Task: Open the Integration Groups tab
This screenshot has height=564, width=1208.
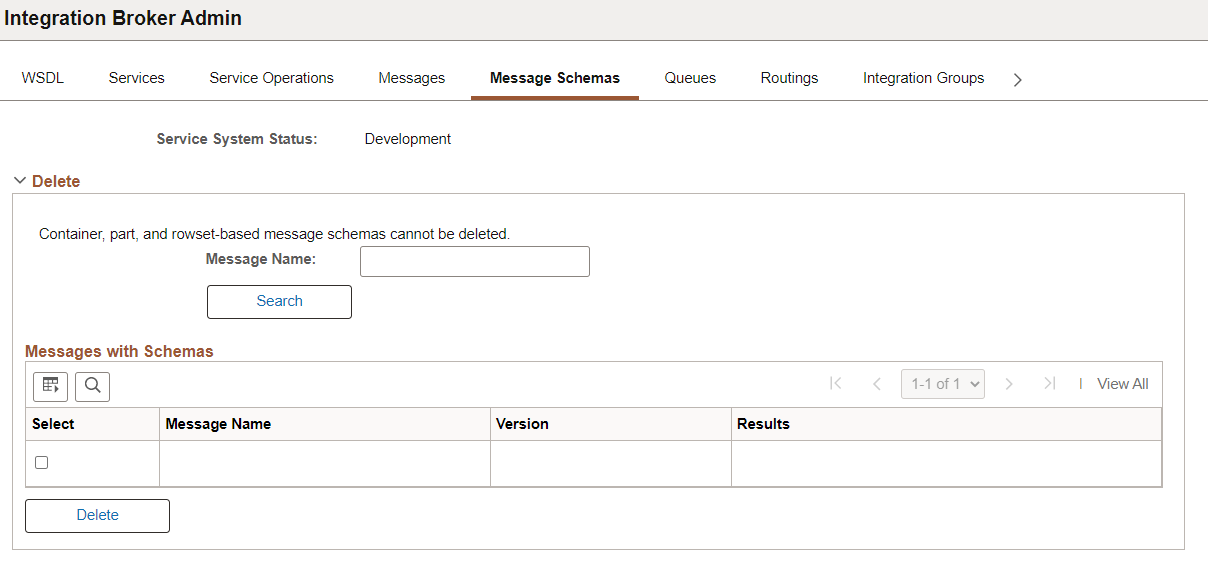Action: 923,78
